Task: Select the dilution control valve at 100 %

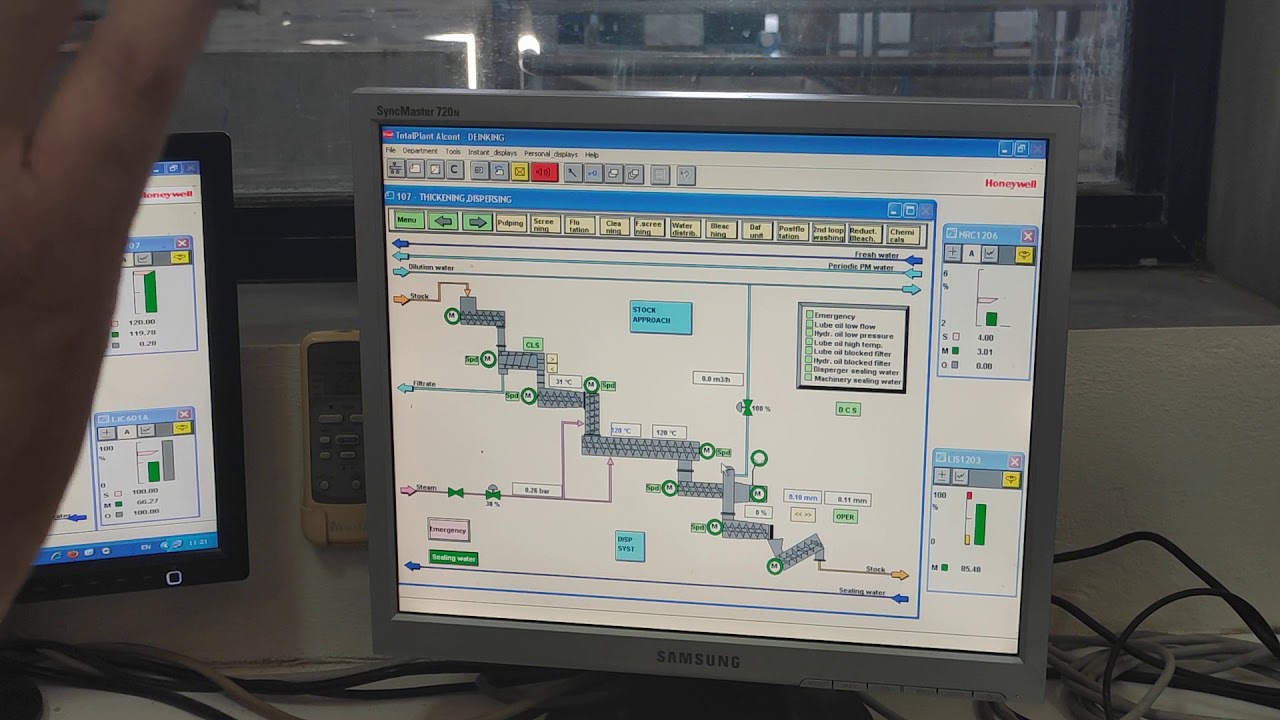Action: [746, 407]
